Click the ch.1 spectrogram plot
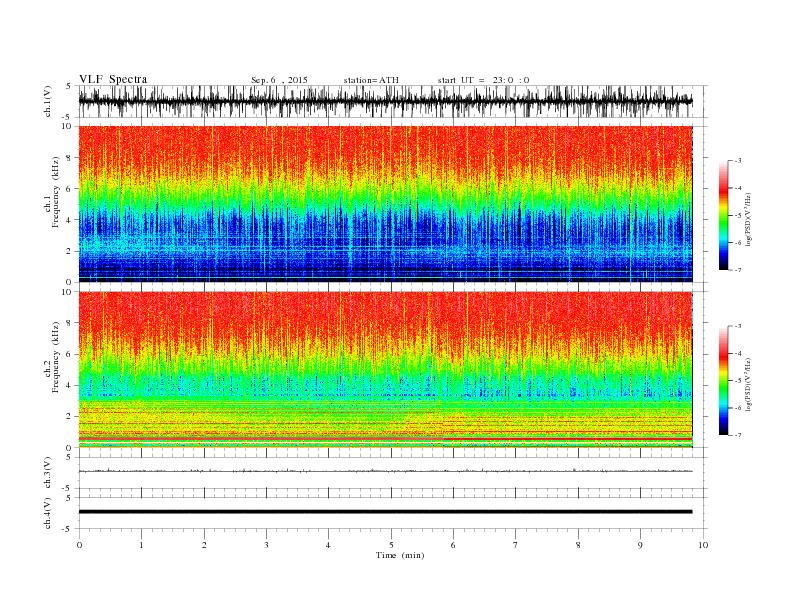The height and width of the screenshot is (612, 792). coord(385,204)
